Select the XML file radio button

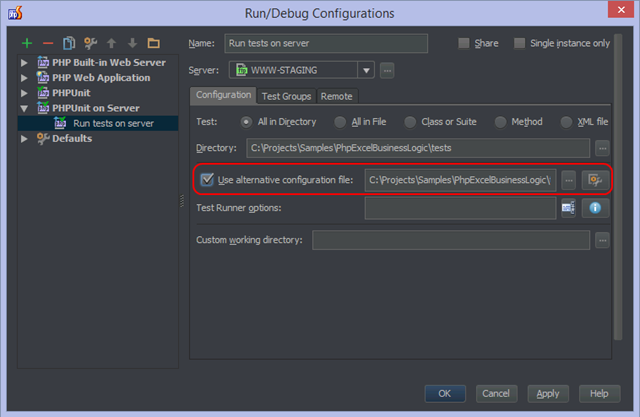pos(566,122)
